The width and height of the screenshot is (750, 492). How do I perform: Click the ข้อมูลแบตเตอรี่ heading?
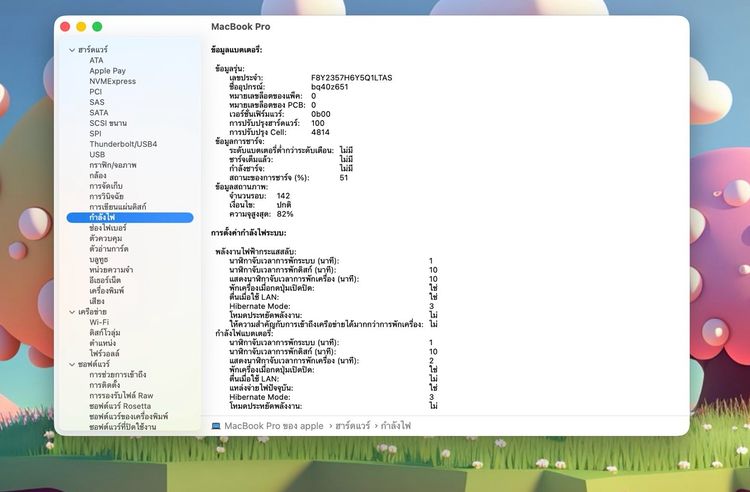coord(236,50)
